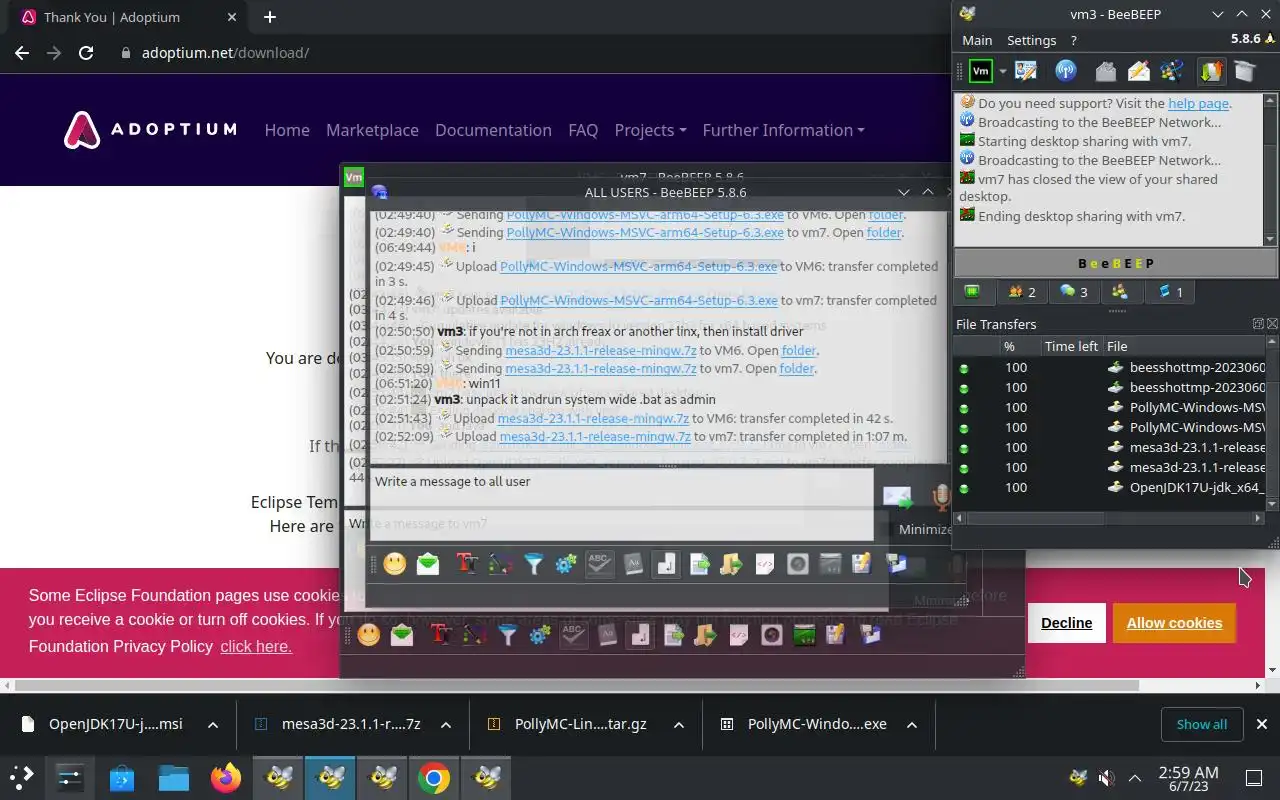Expand the Projects menu on Adoptium
The height and width of the screenshot is (800, 1280).
coord(650,130)
